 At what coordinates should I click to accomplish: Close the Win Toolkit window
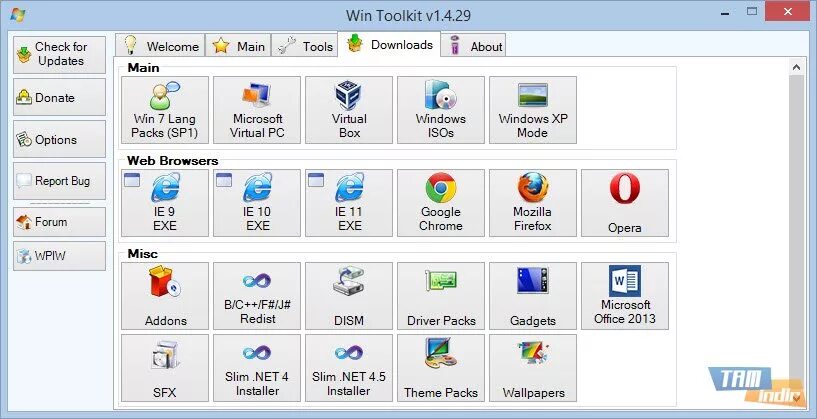click(x=788, y=11)
